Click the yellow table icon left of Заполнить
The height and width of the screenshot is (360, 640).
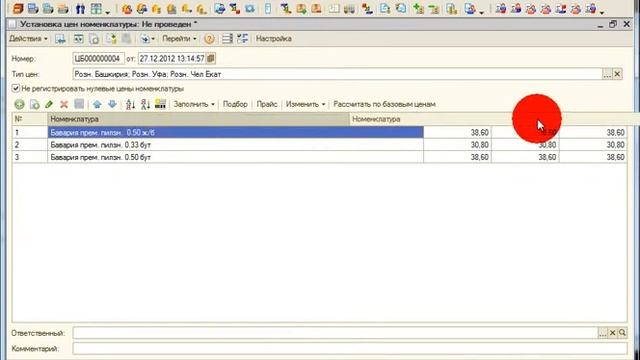(160, 104)
